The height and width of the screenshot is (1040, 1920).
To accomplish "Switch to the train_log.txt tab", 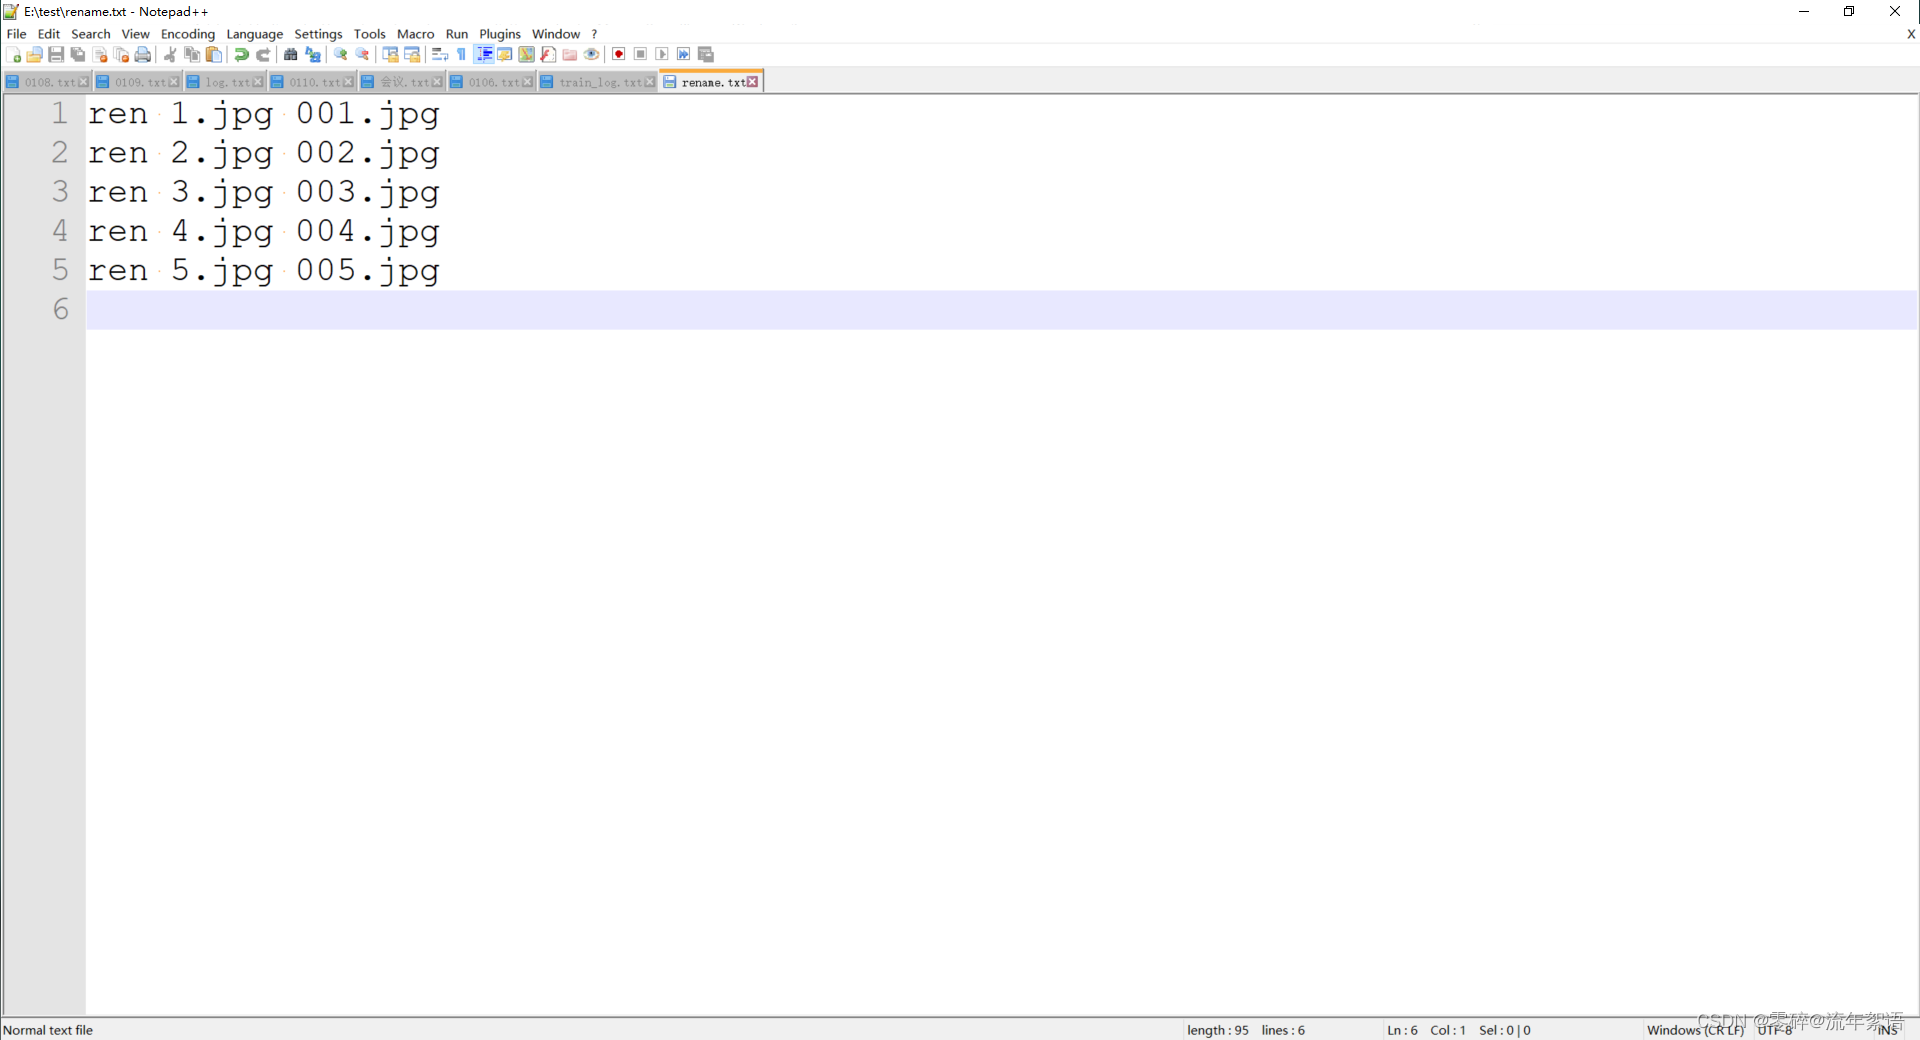I will [x=597, y=82].
